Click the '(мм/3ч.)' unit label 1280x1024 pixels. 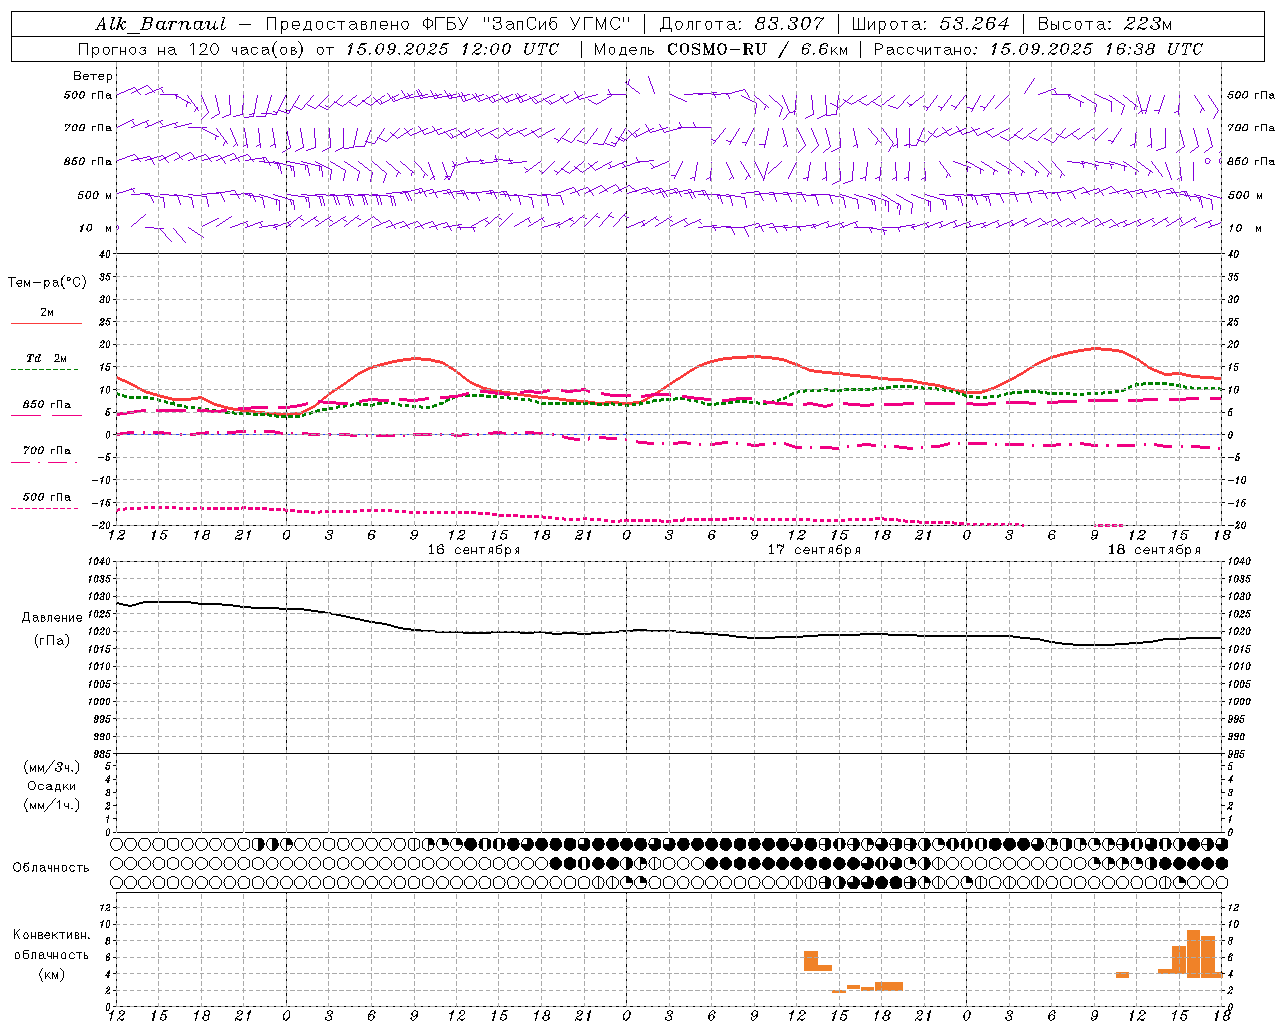52,767
